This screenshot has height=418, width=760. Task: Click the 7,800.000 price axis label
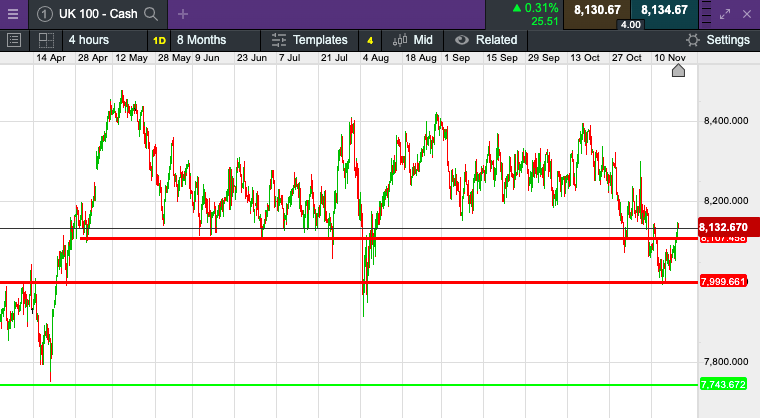pyautogui.click(x=726, y=362)
